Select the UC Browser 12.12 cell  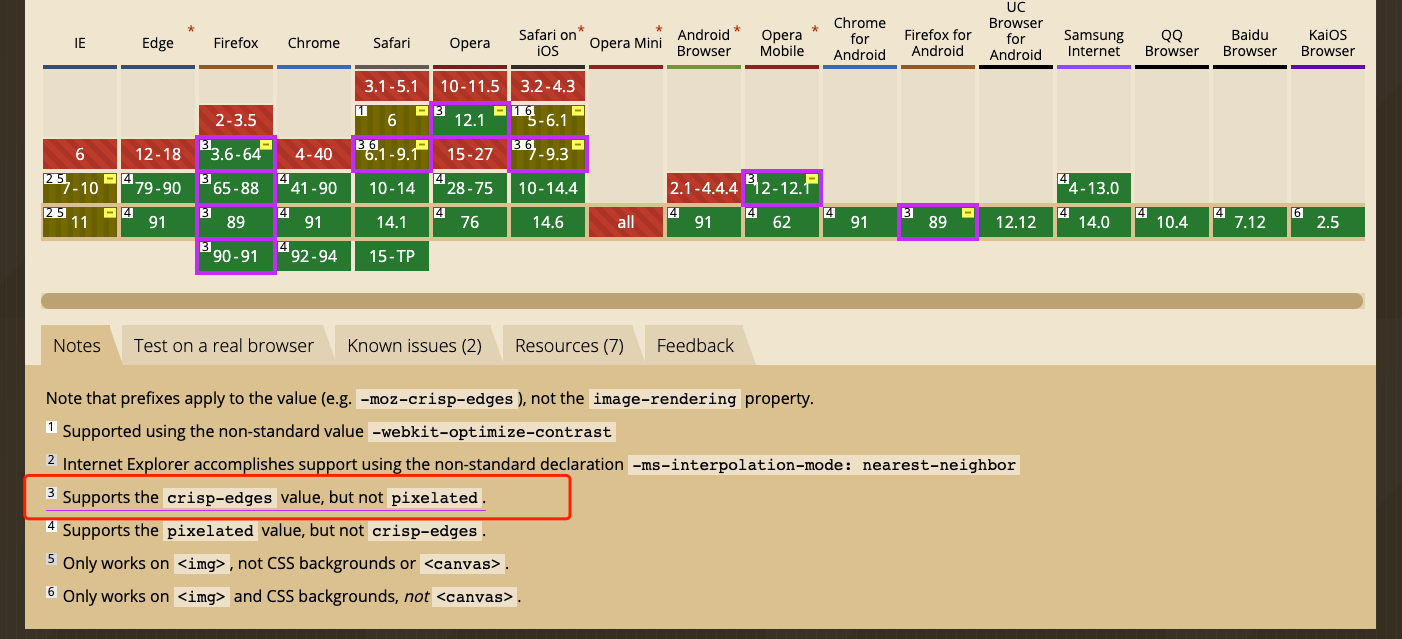(1016, 222)
